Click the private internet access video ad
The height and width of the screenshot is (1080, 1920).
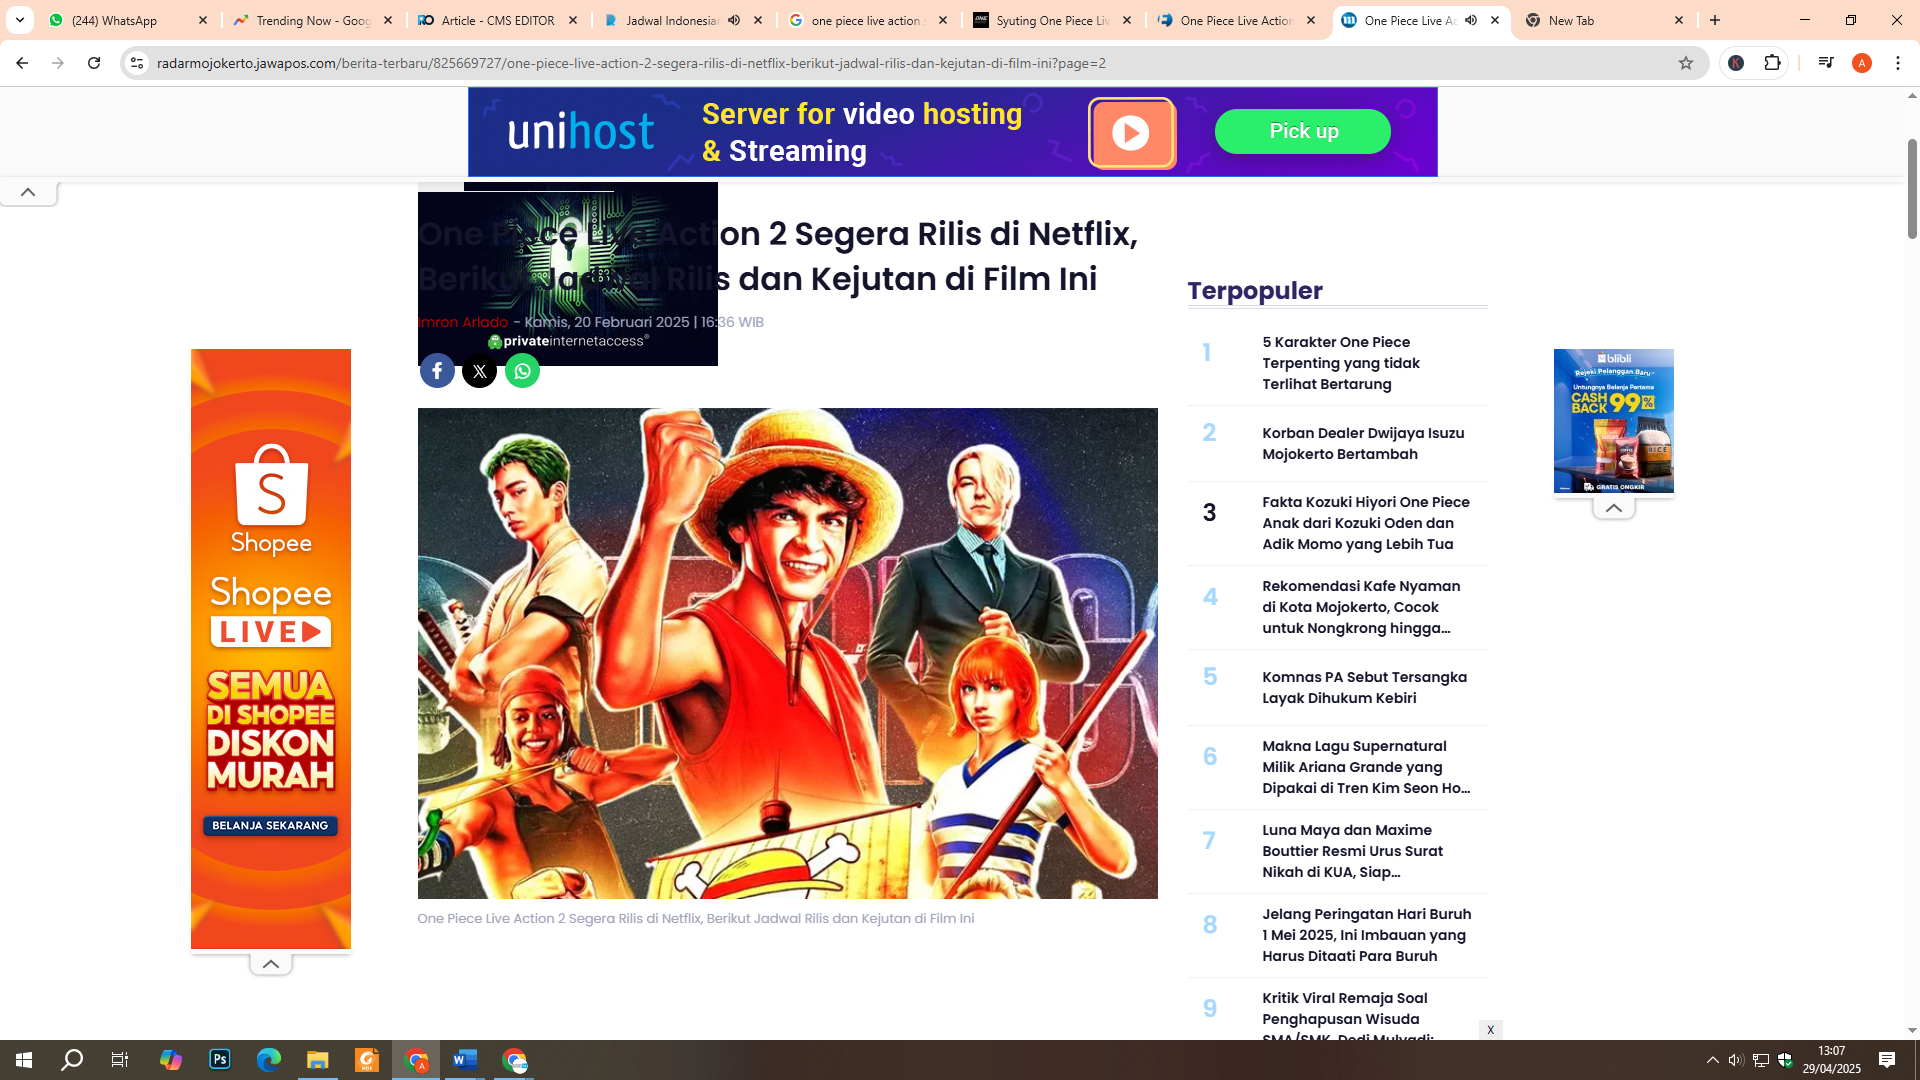pyautogui.click(x=567, y=274)
